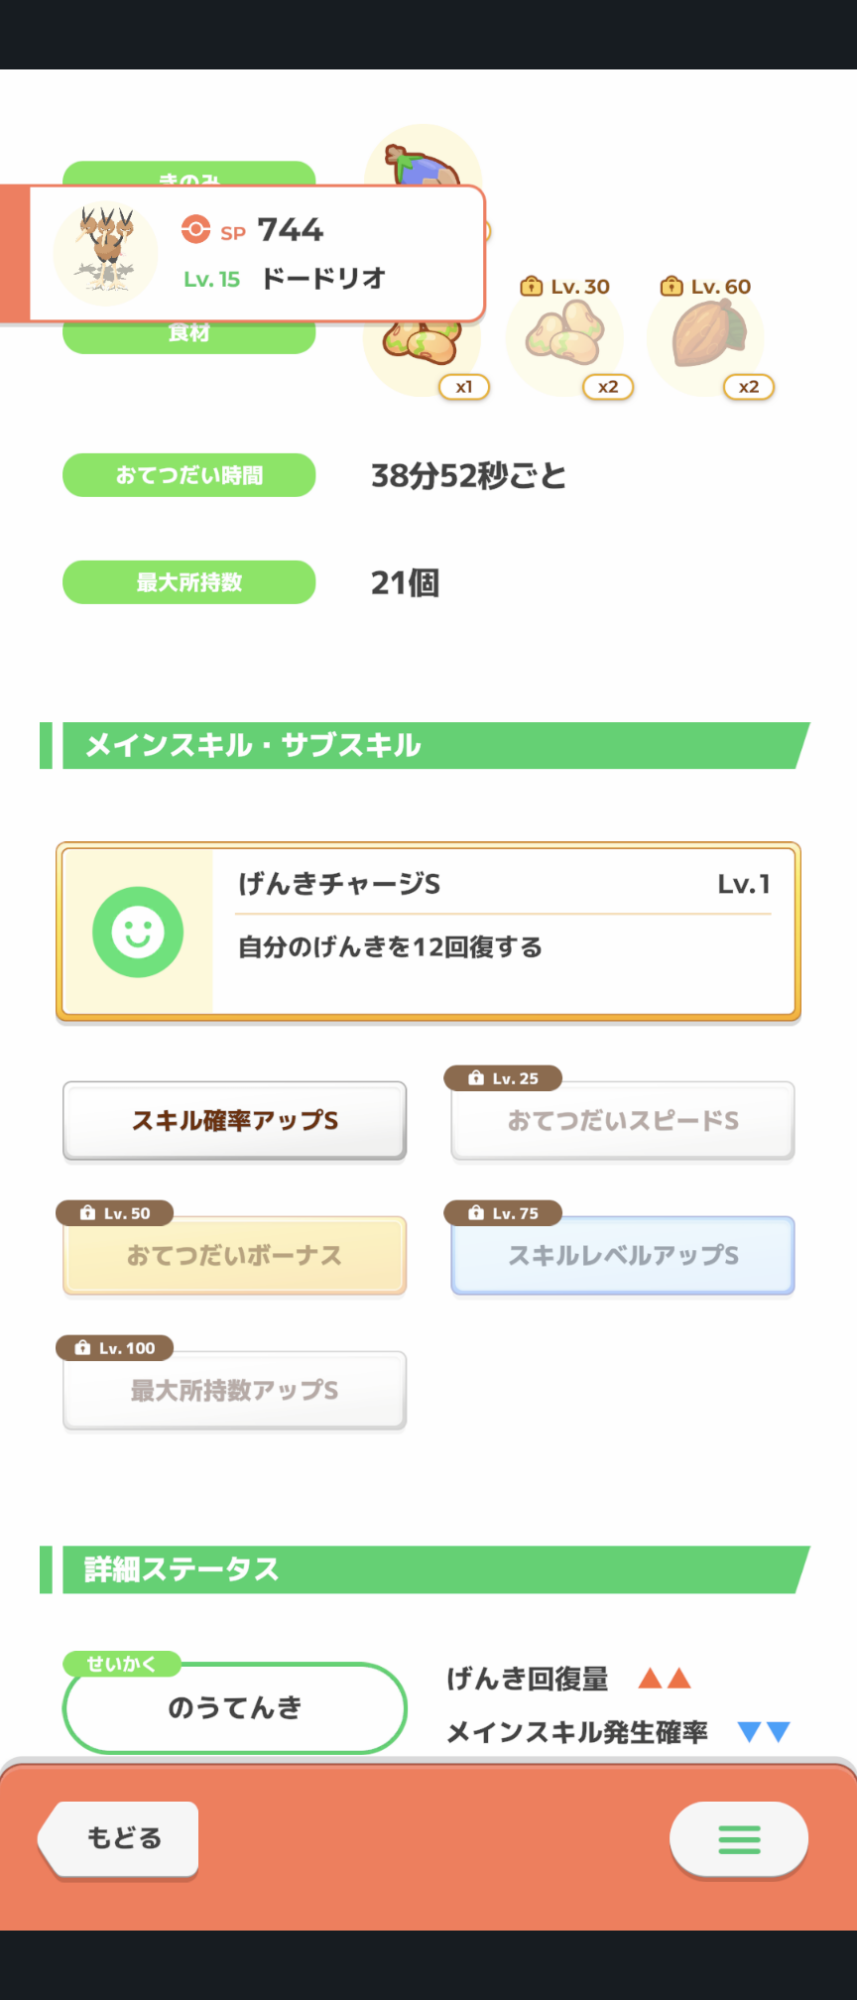This screenshot has height=2000, width=857.
Task: Select the スキル確率アップS subskill
Action: (x=235, y=1120)
